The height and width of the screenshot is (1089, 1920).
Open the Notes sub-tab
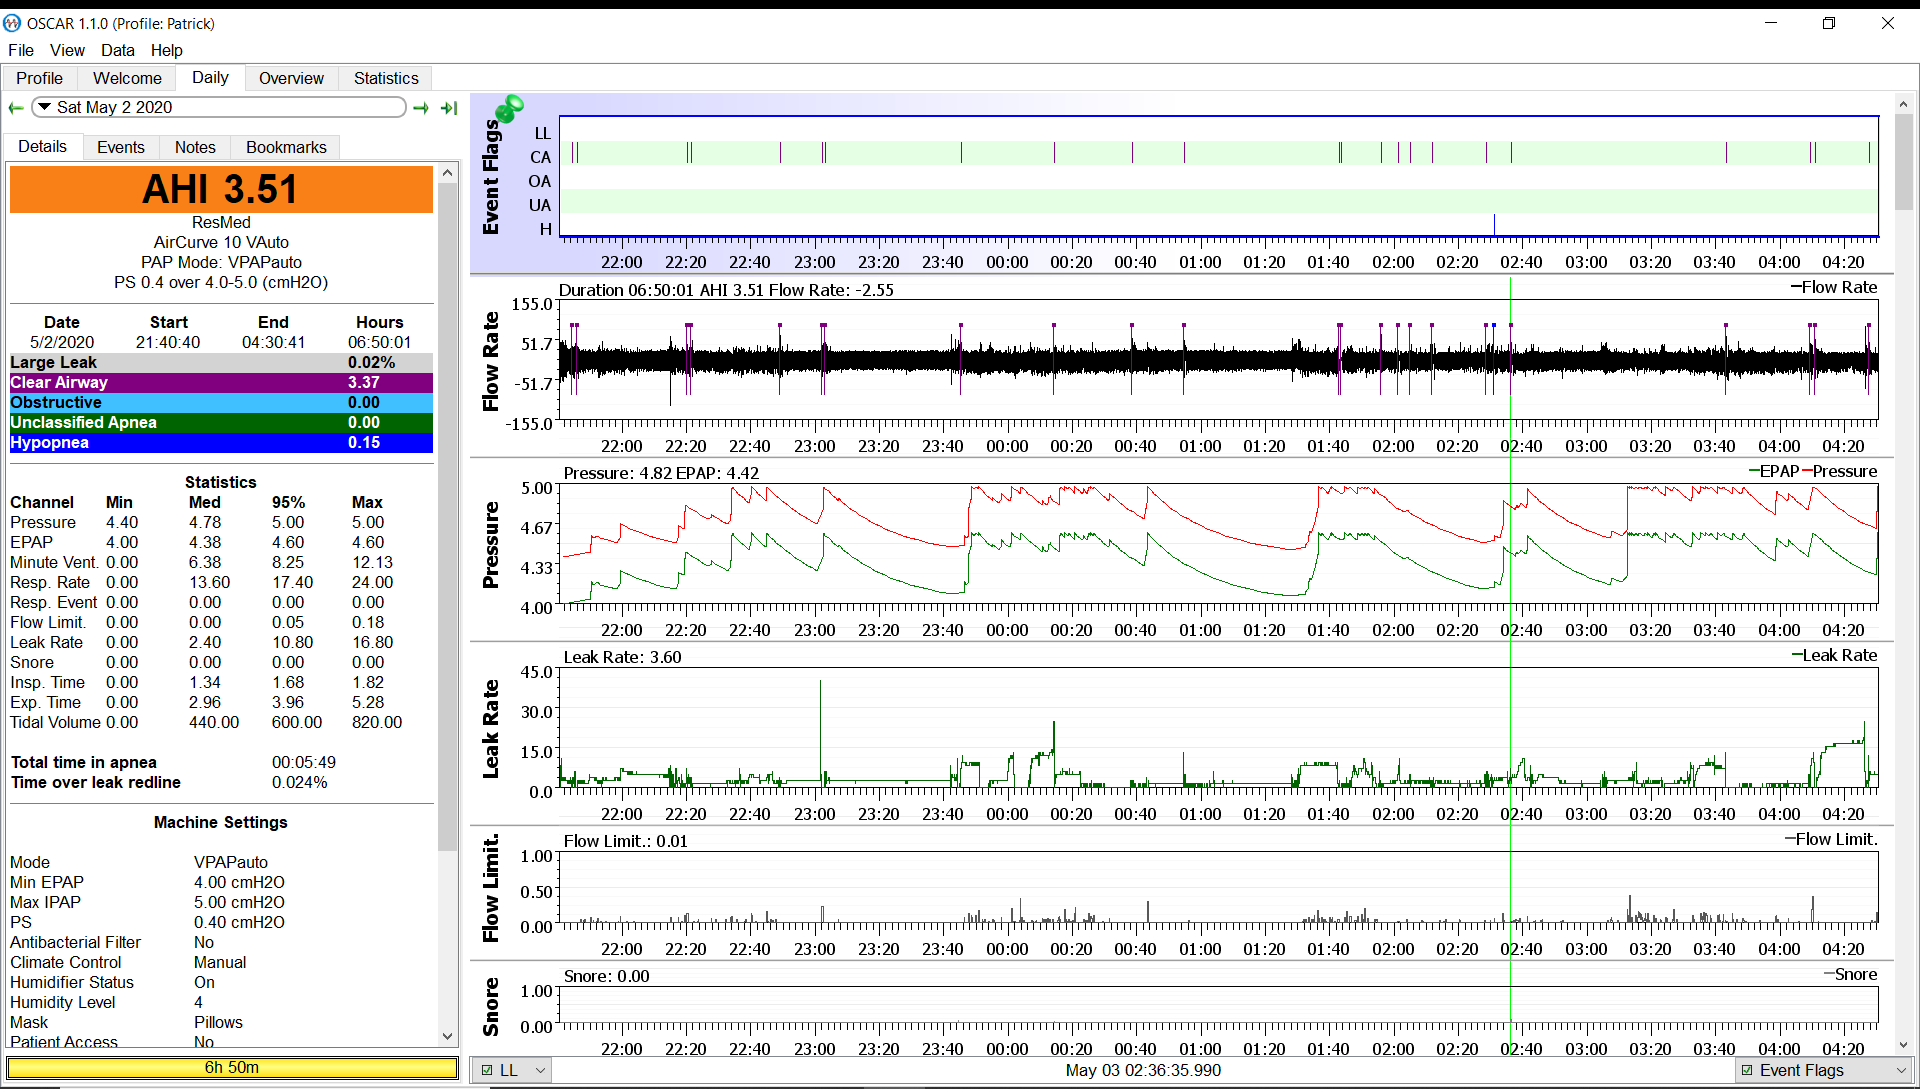coord(195,147)
